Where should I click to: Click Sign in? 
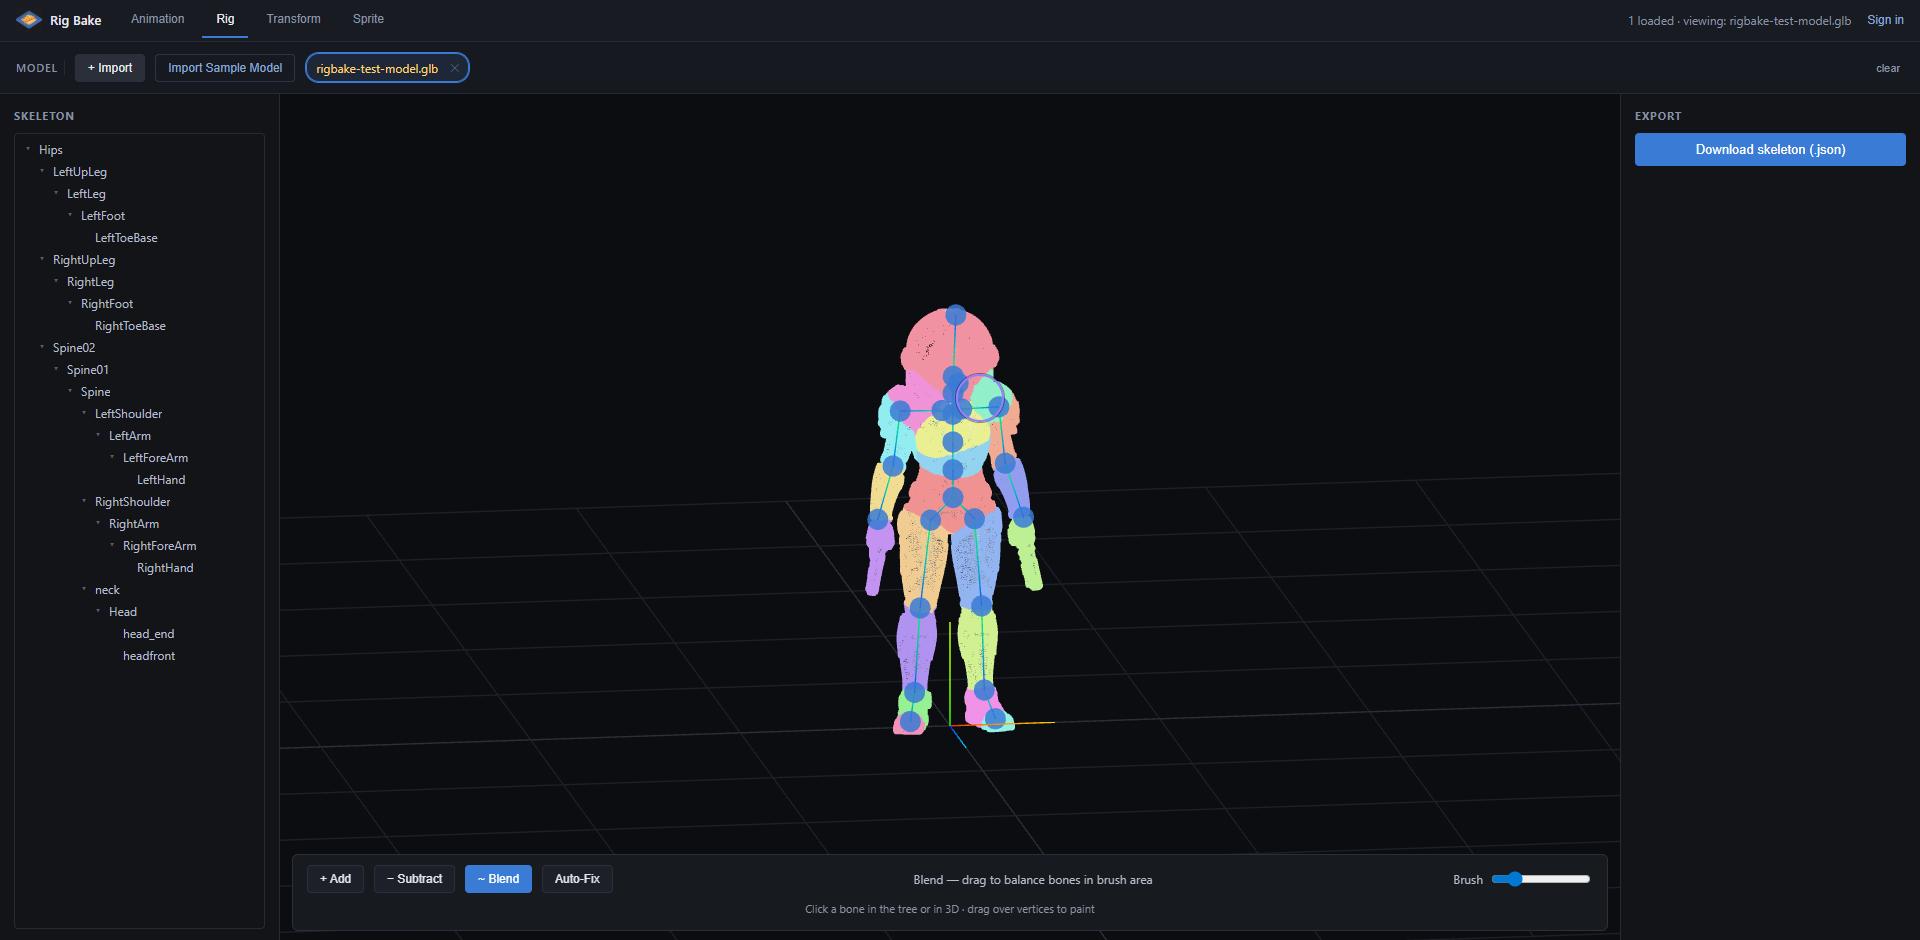1885,20
